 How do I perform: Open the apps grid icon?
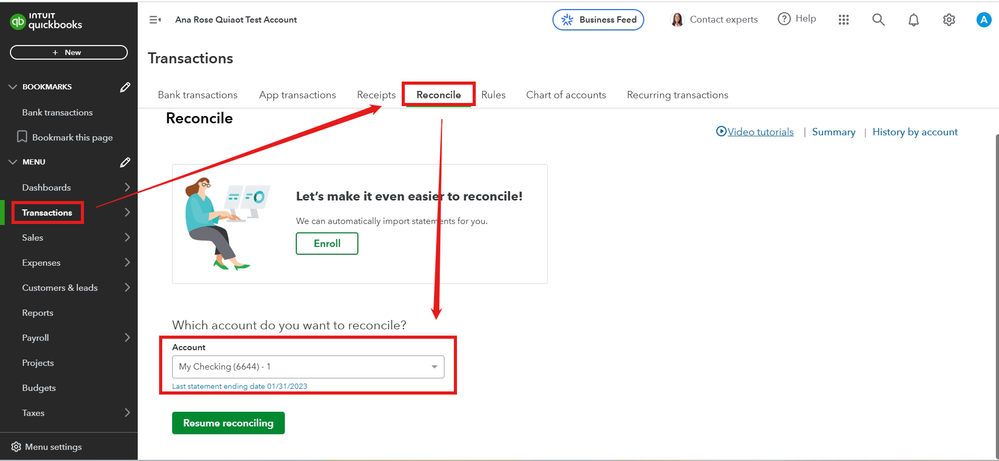coord(844,20)
